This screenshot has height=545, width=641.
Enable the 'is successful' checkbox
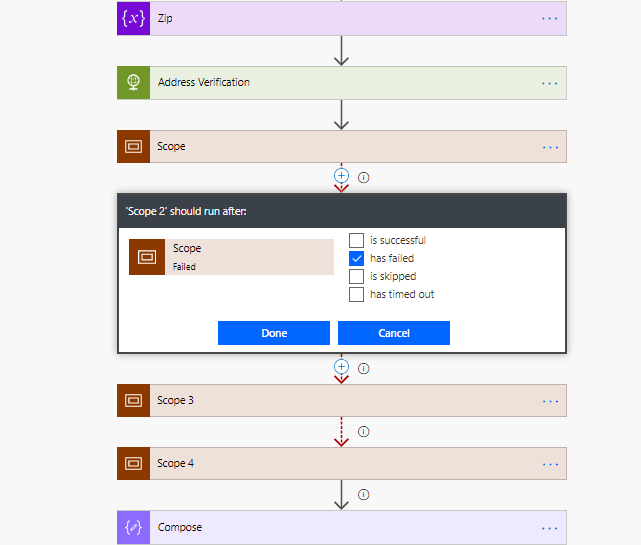pos(356,240)
